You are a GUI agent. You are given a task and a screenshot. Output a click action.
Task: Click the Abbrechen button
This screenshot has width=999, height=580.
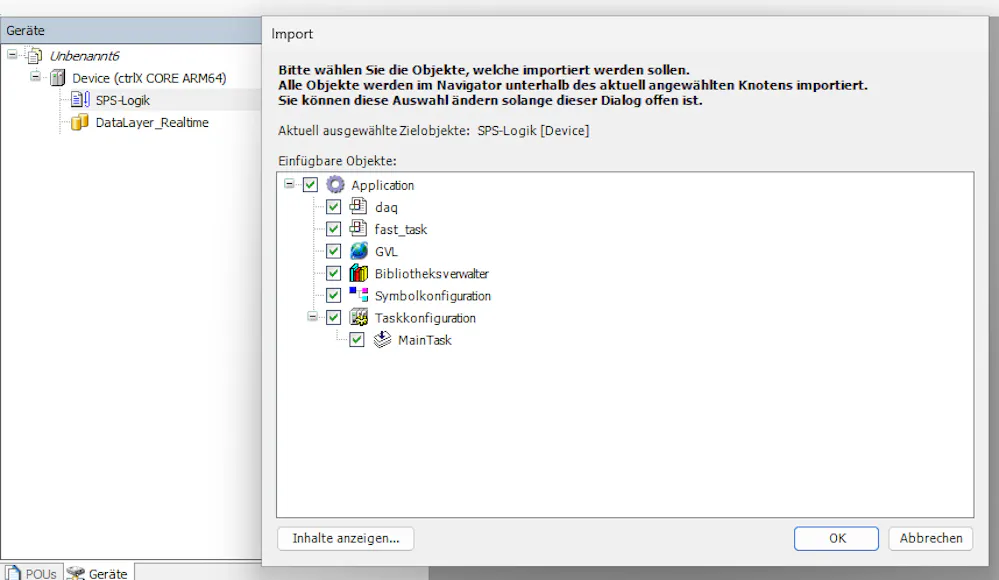point(930,538)
